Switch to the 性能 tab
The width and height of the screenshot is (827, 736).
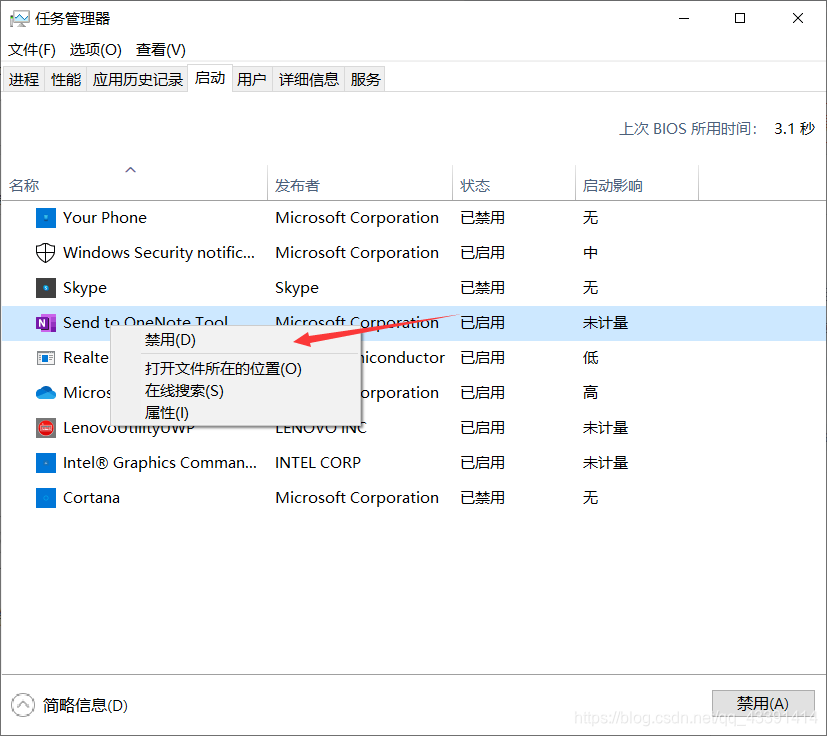(x=66, y=79)
